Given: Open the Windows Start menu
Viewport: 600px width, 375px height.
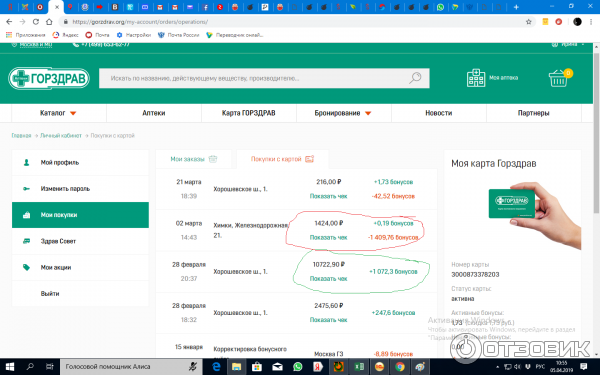Looking at the screenshot, I should [10, 367].
